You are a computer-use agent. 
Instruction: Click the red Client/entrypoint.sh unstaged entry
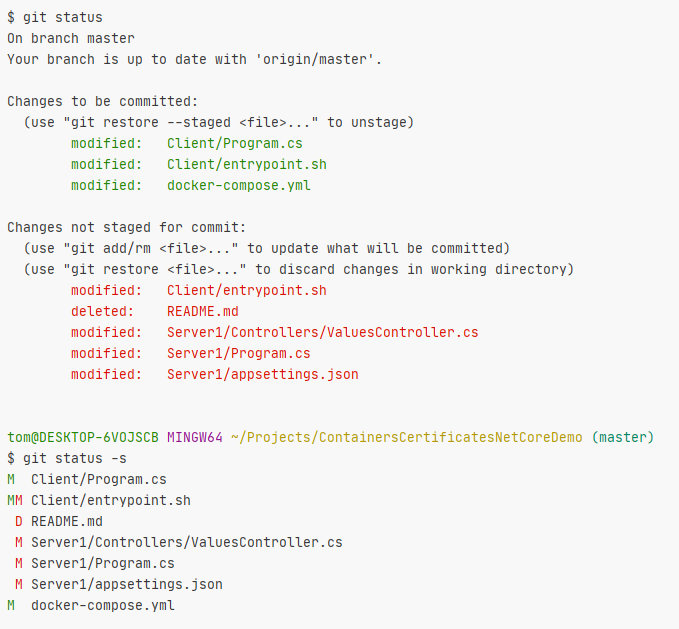coord(247,290)
